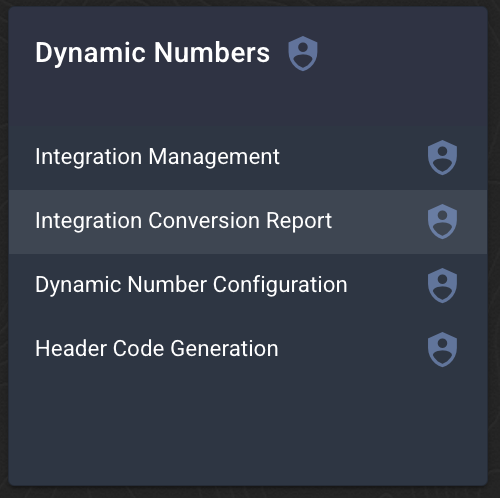Click the shield icon next to Header Code Generation

[442, 349]
